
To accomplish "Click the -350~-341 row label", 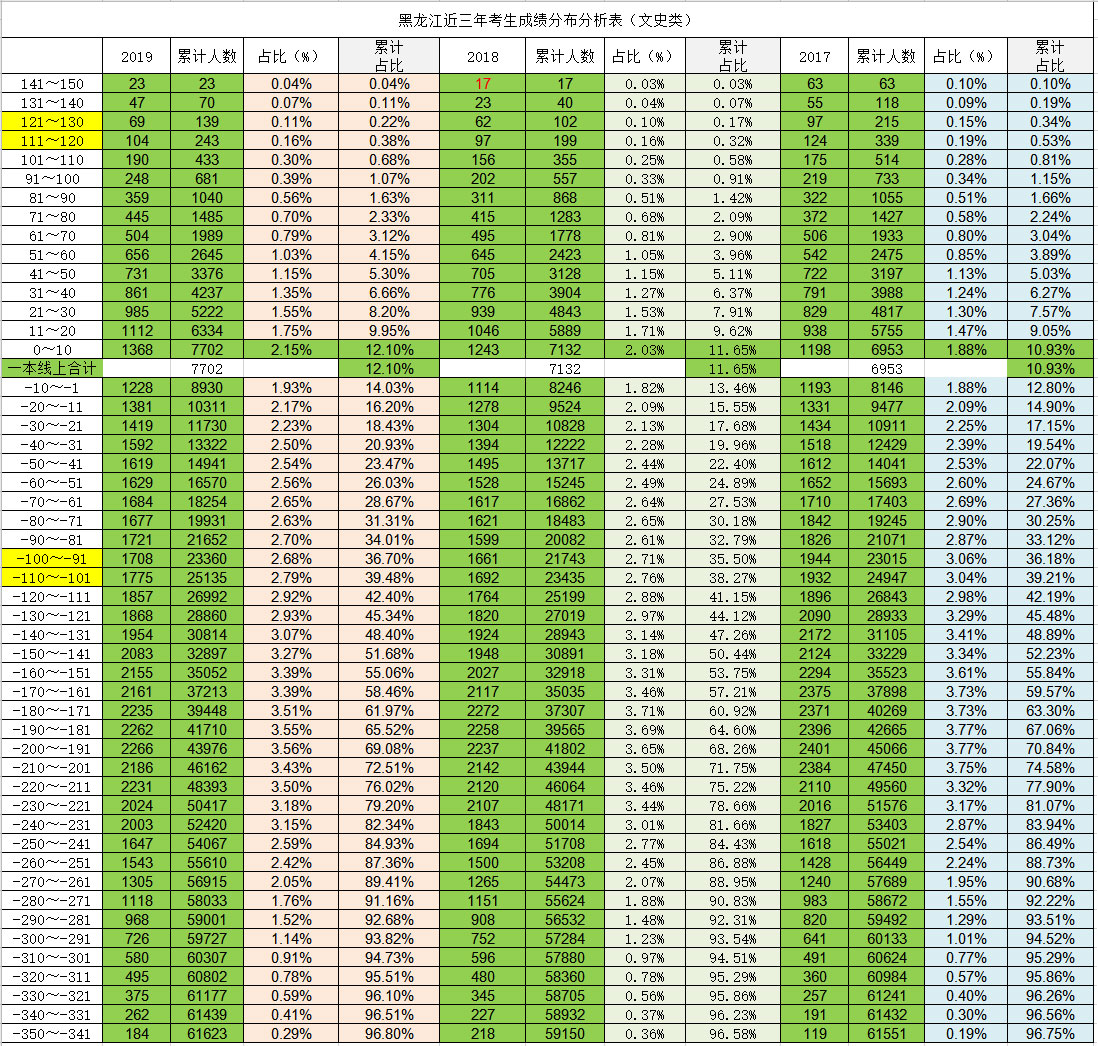I will (52, 1033).
